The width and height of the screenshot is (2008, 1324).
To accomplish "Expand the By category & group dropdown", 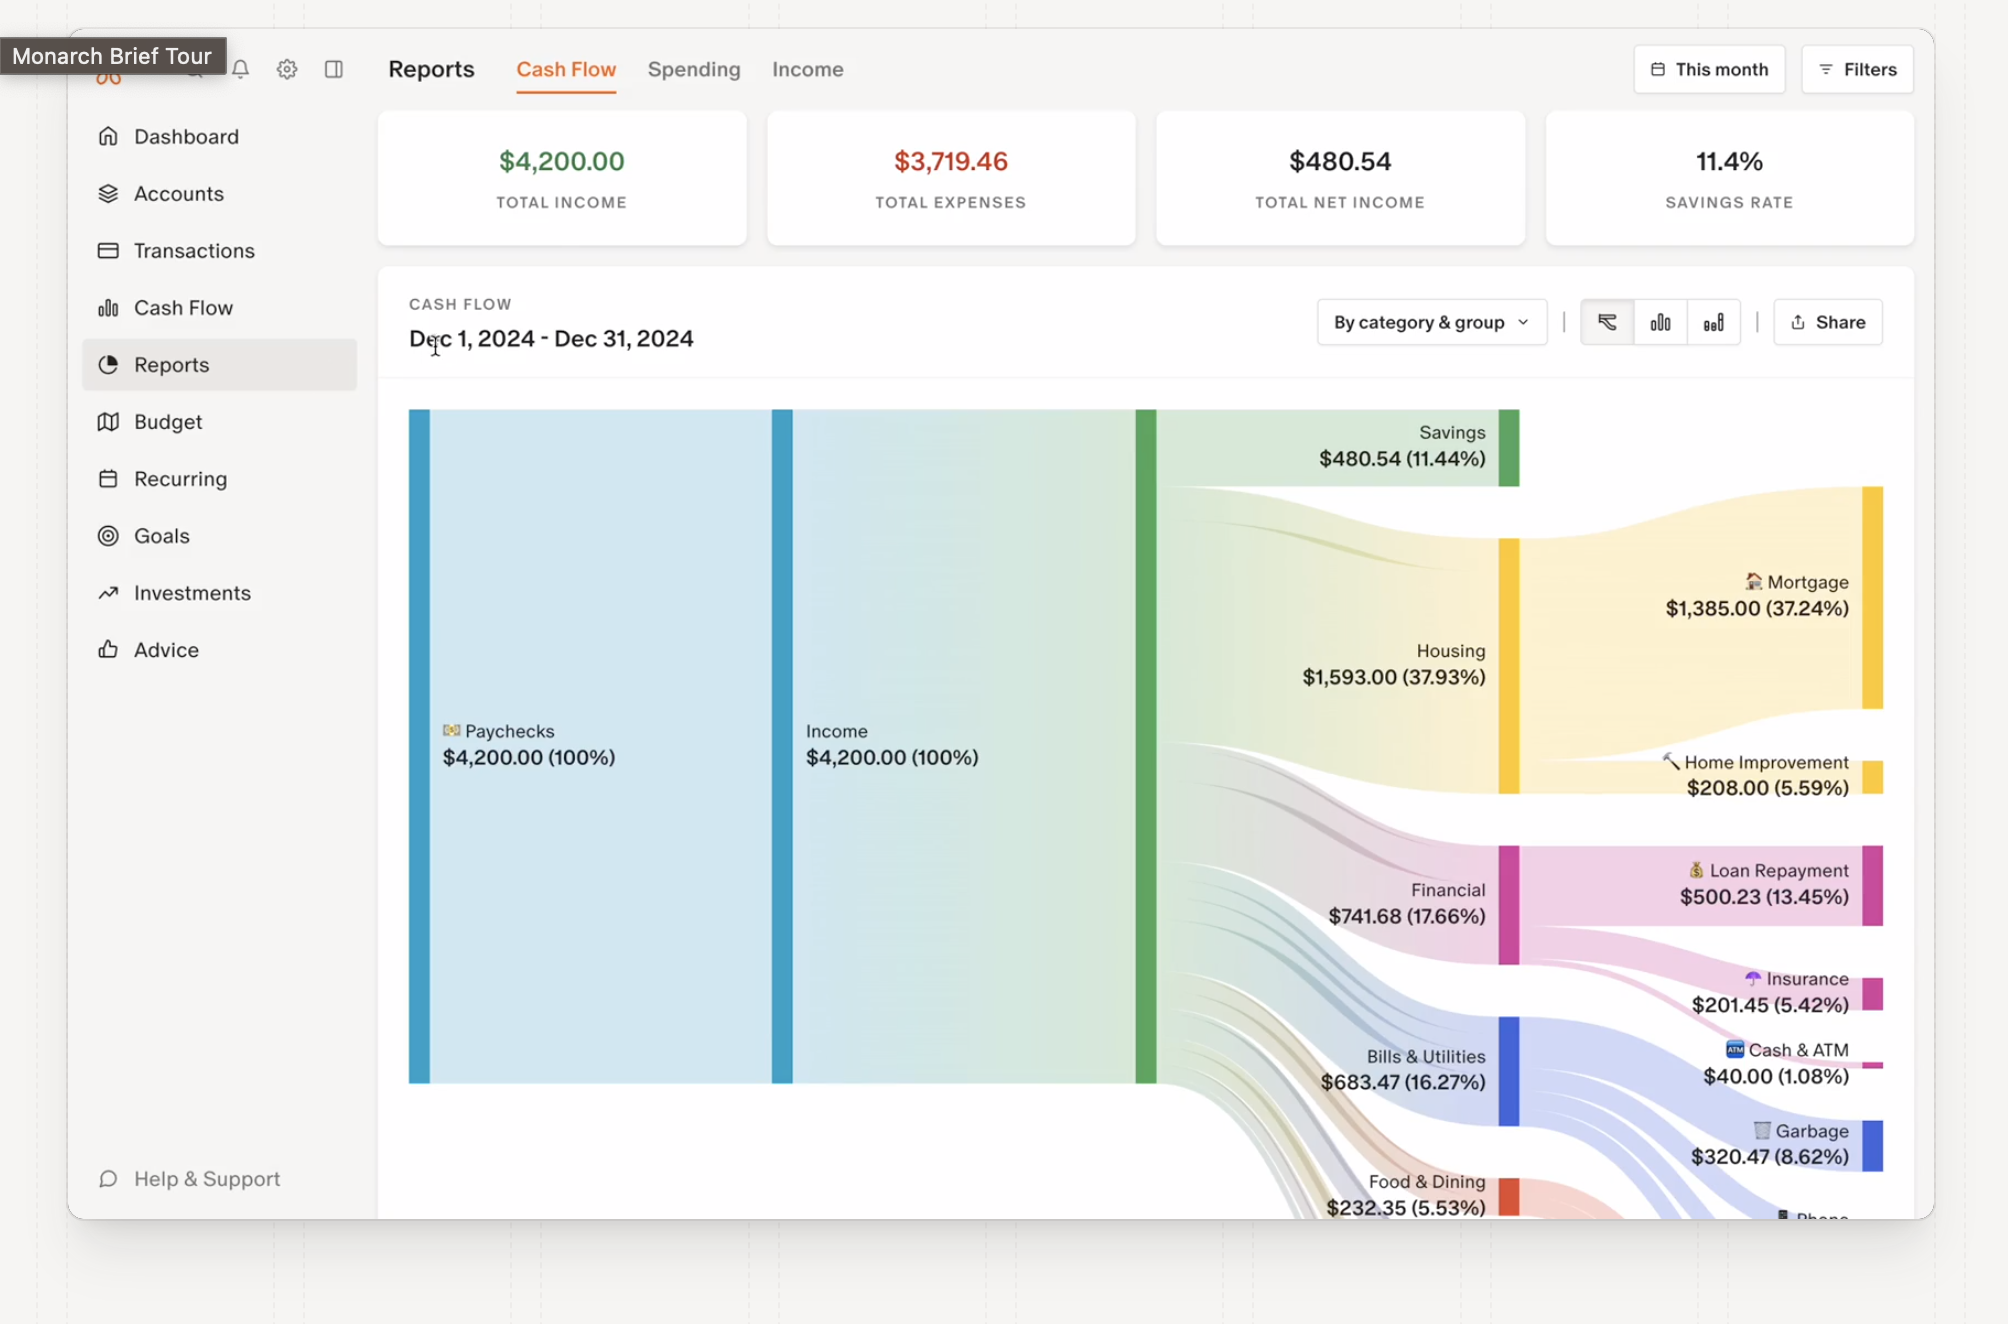I will (x=1431, y=322).
